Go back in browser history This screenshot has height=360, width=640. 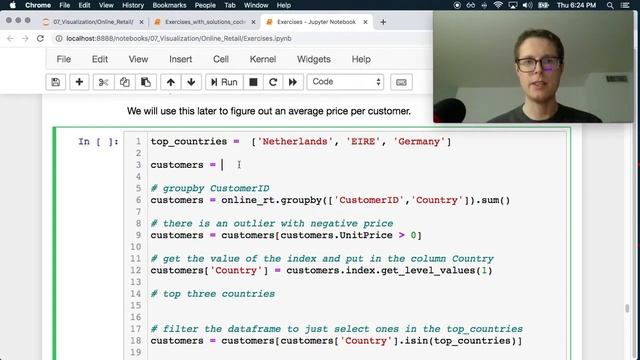[10, 38]
